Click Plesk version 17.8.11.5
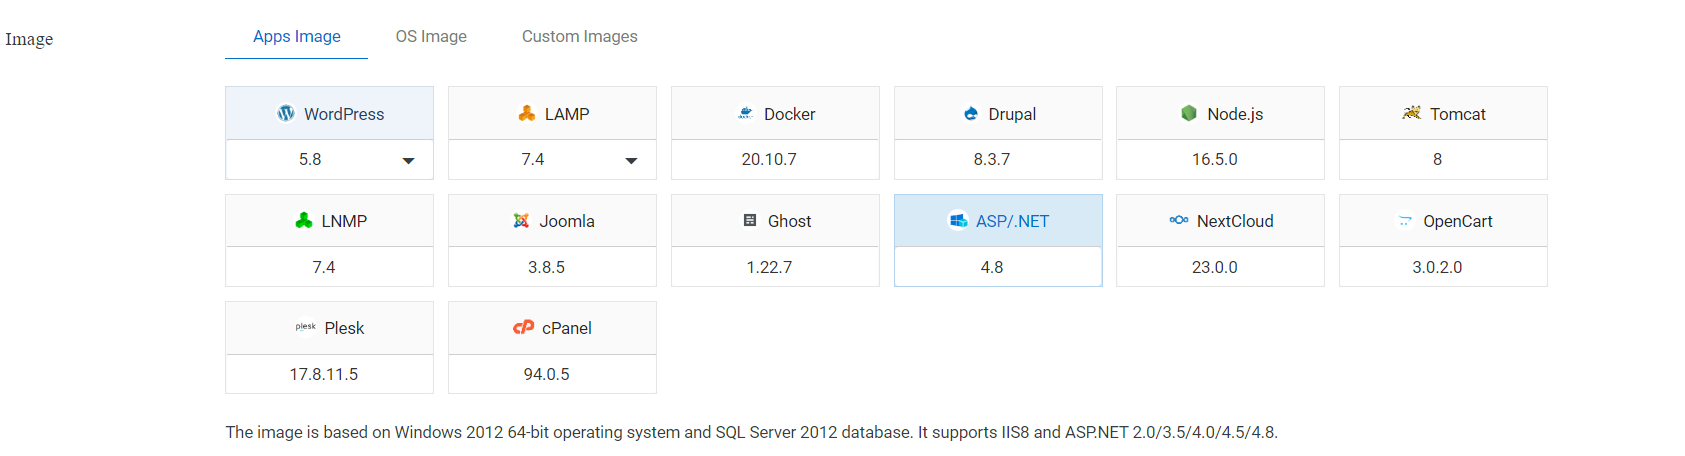 click(324, 374)
